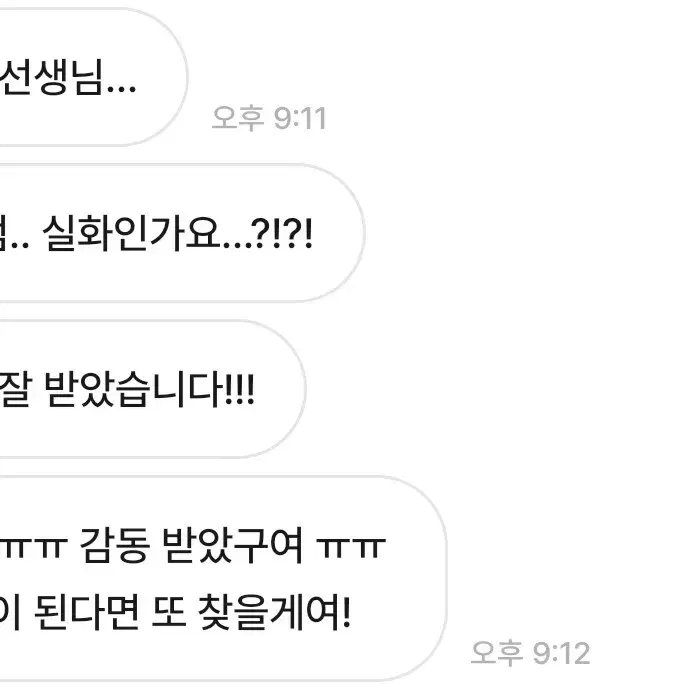696x696 pixels.
Task: Select the '선생님...' message bubble
Action: tap(93, 77)
